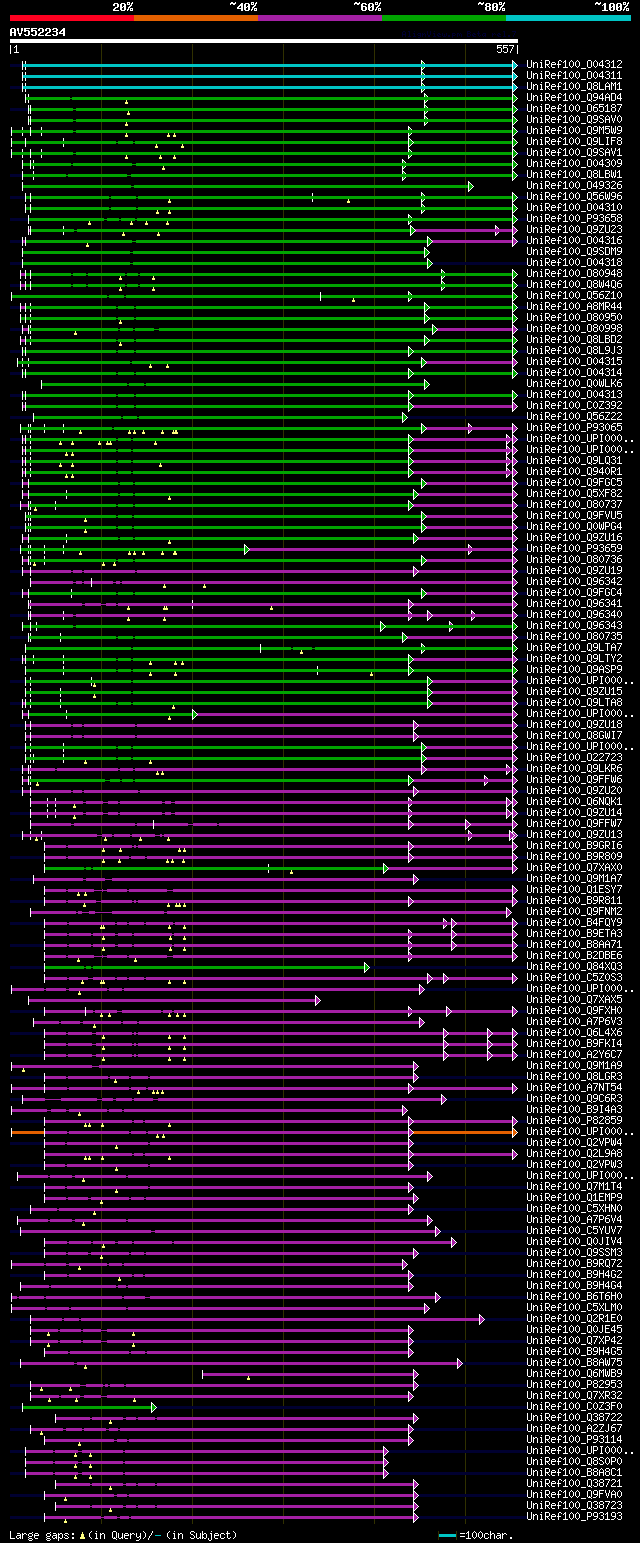Select hit UniRef100_Q56W96
This screenshot has width=640, height=1543.
point(574,197)
